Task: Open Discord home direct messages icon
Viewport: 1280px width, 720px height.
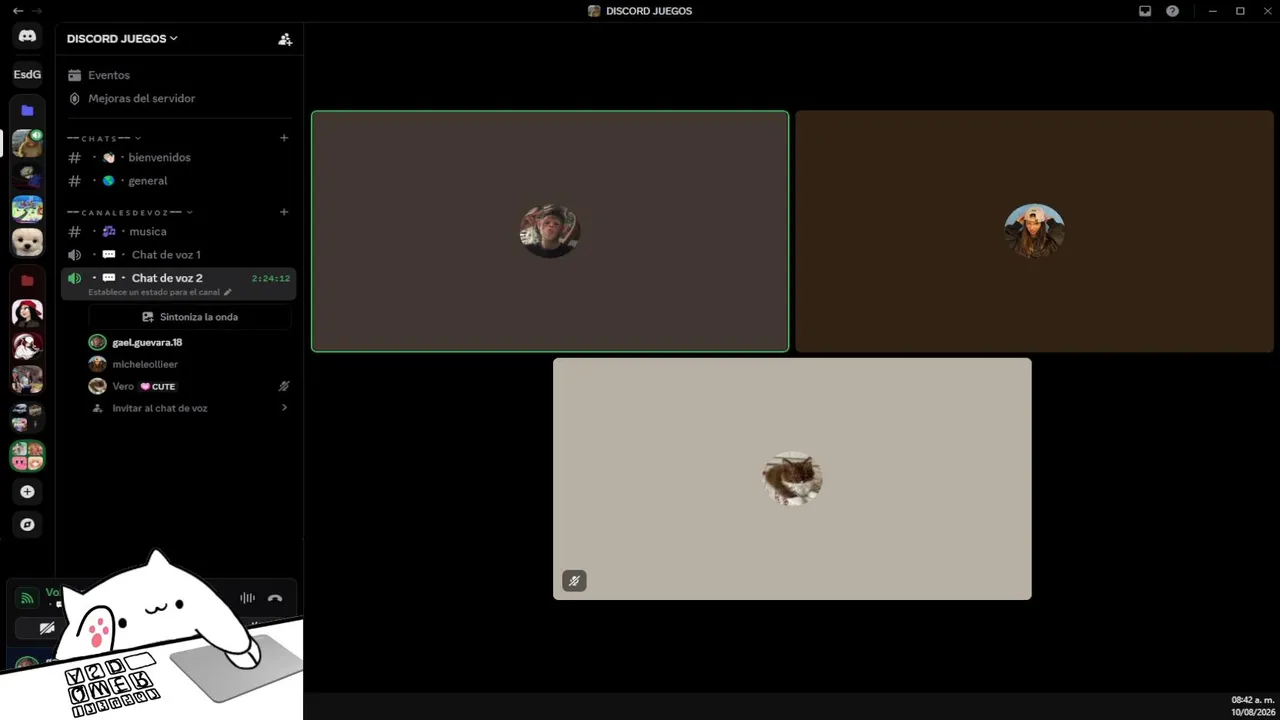Action: [x=27, y=36]
